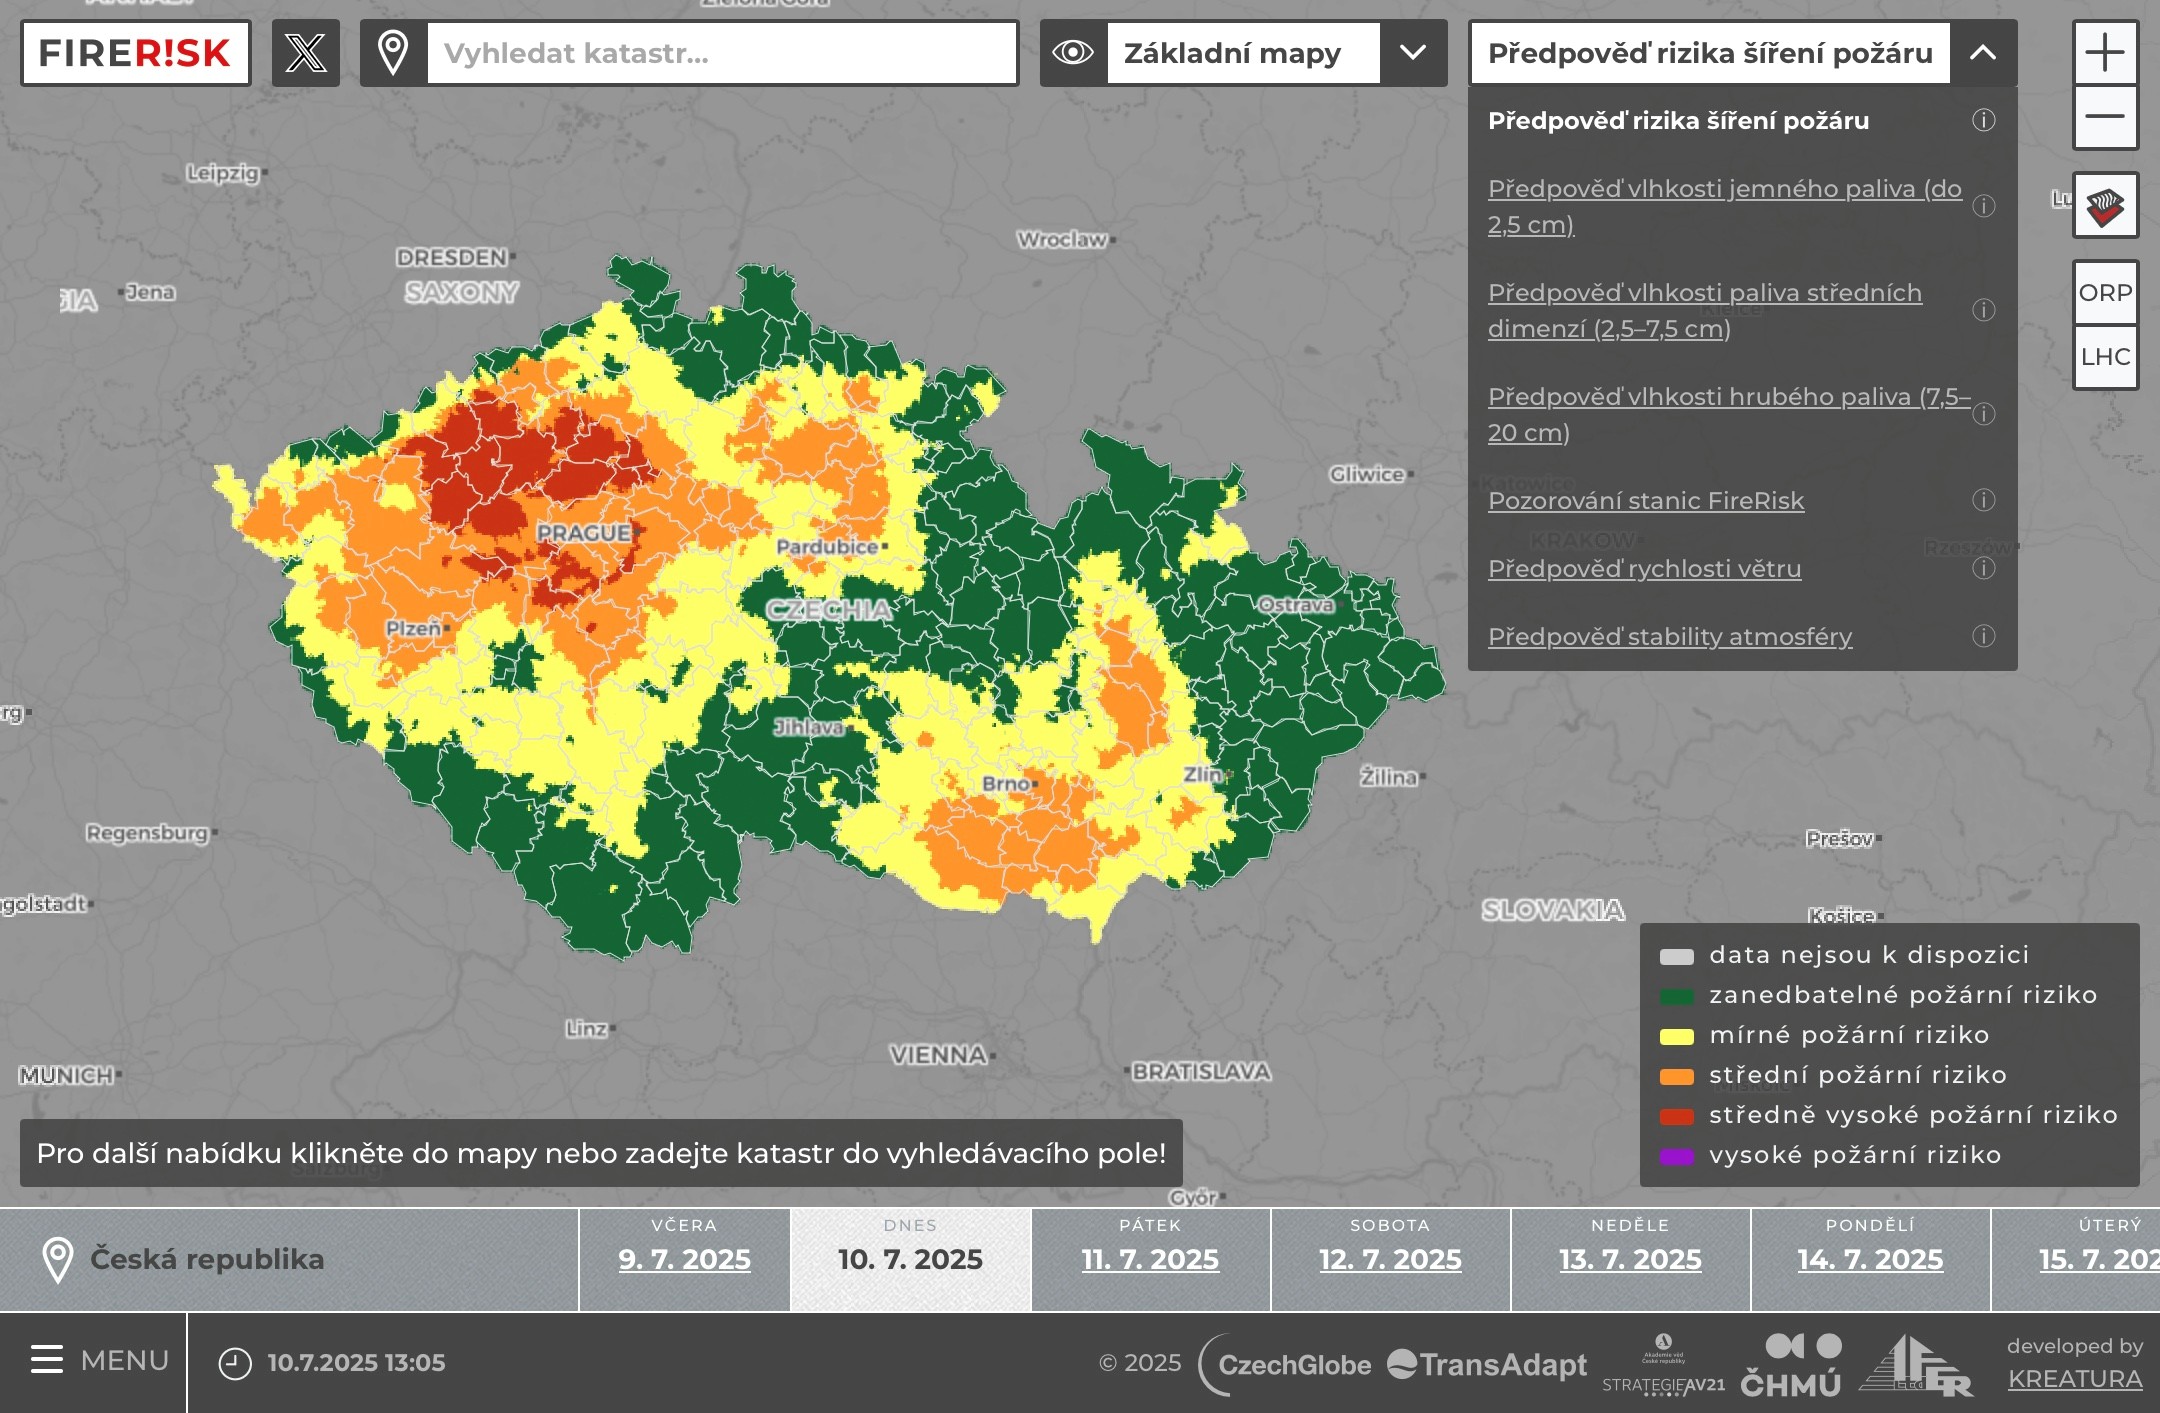
Task: Select Předpověď vlhkosti jemného paliva layer
Action: (1725, 206)
